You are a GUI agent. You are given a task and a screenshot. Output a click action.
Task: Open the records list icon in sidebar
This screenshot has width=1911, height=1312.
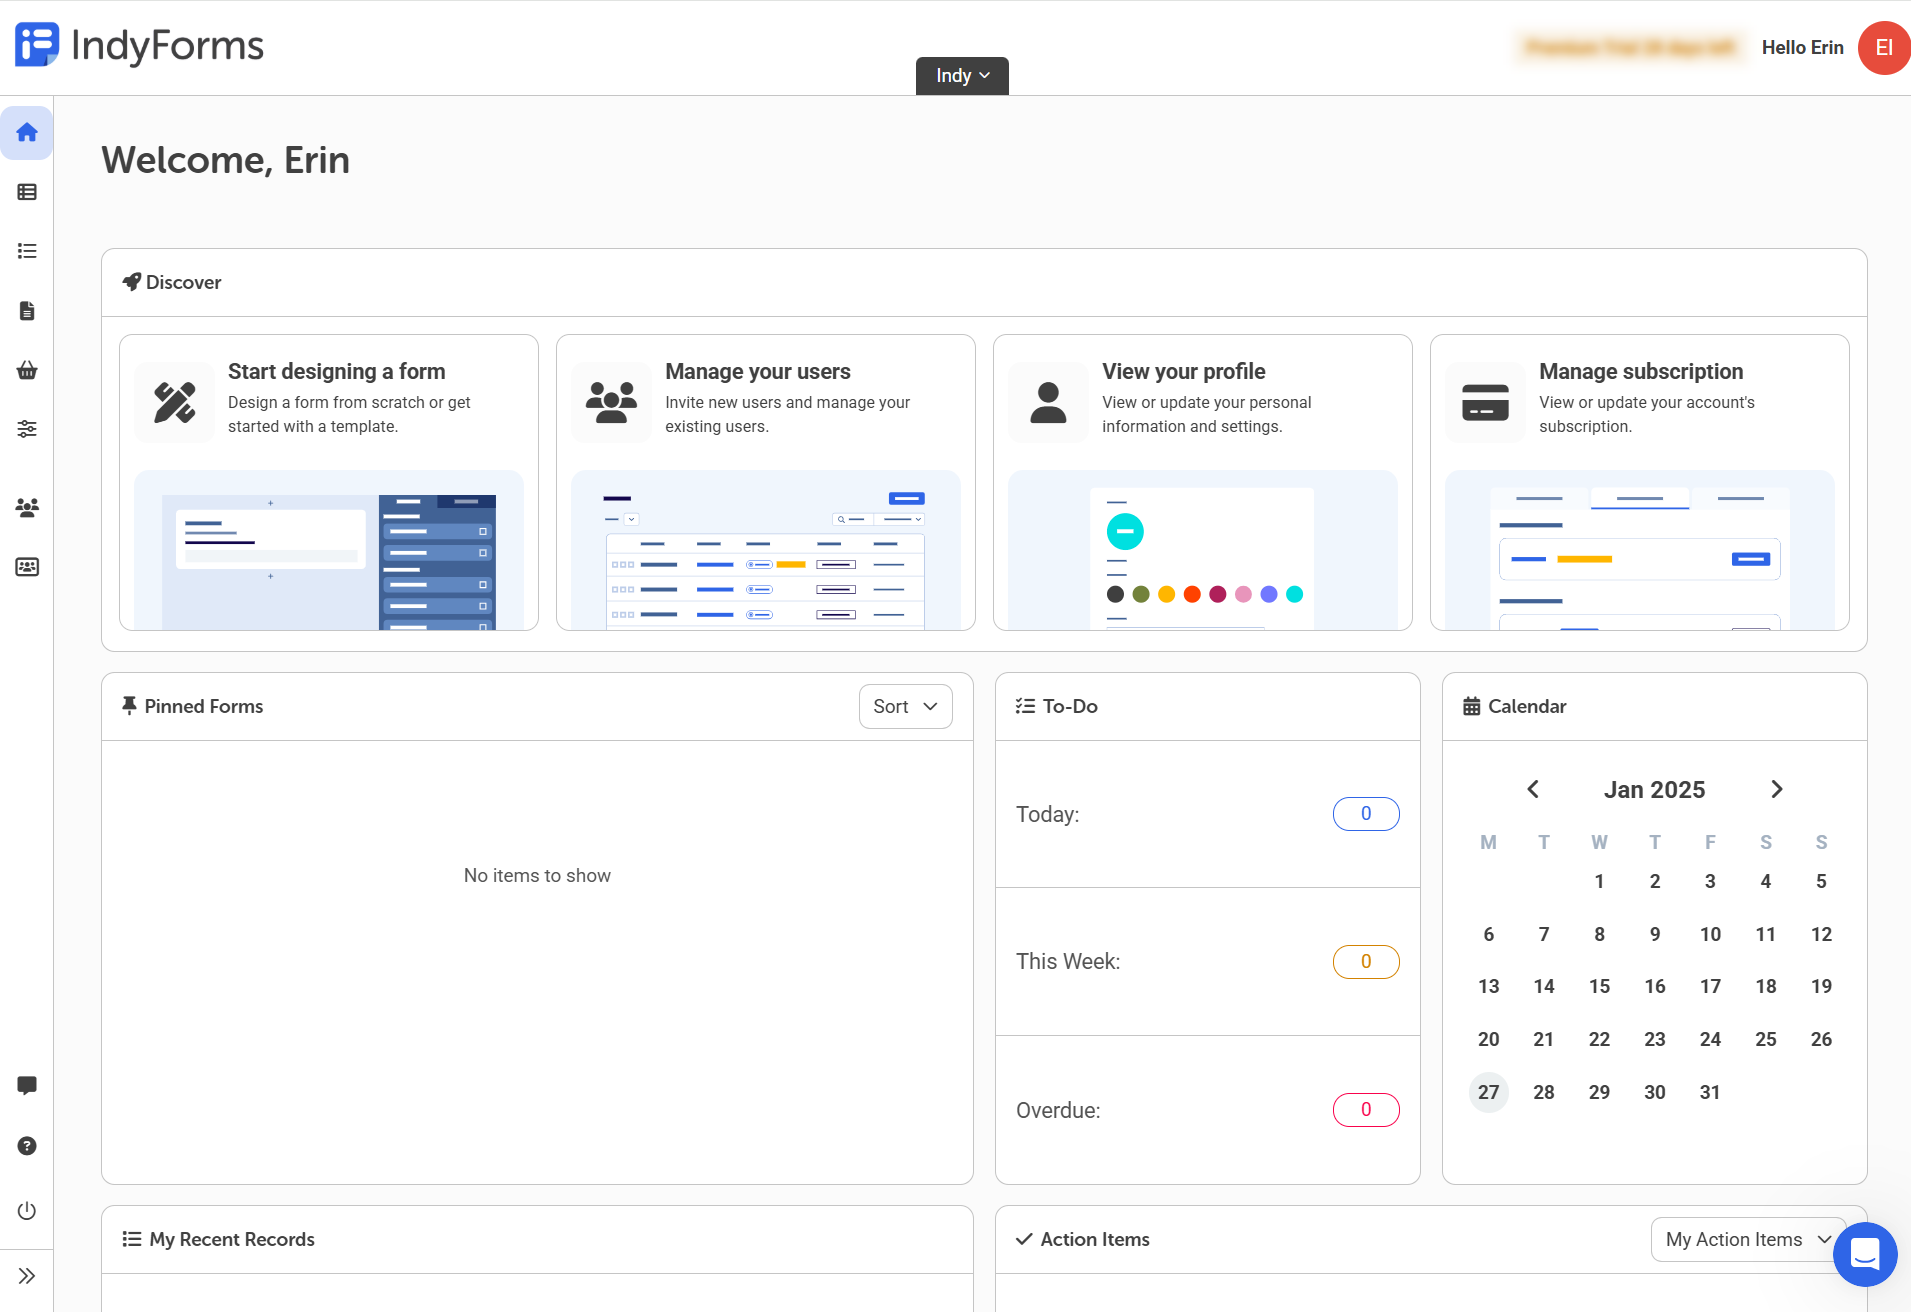pos(27,251)
